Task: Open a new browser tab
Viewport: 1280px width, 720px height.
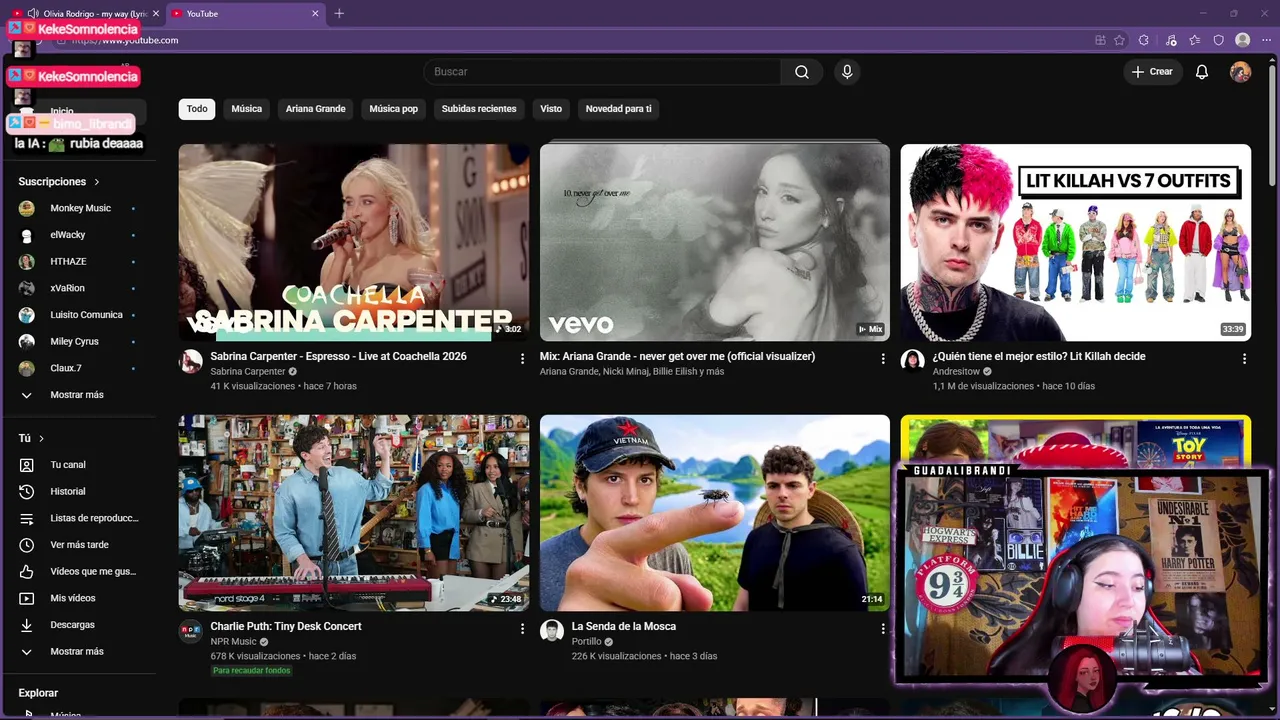Action: pyautogui.click(x=339, y=13)
